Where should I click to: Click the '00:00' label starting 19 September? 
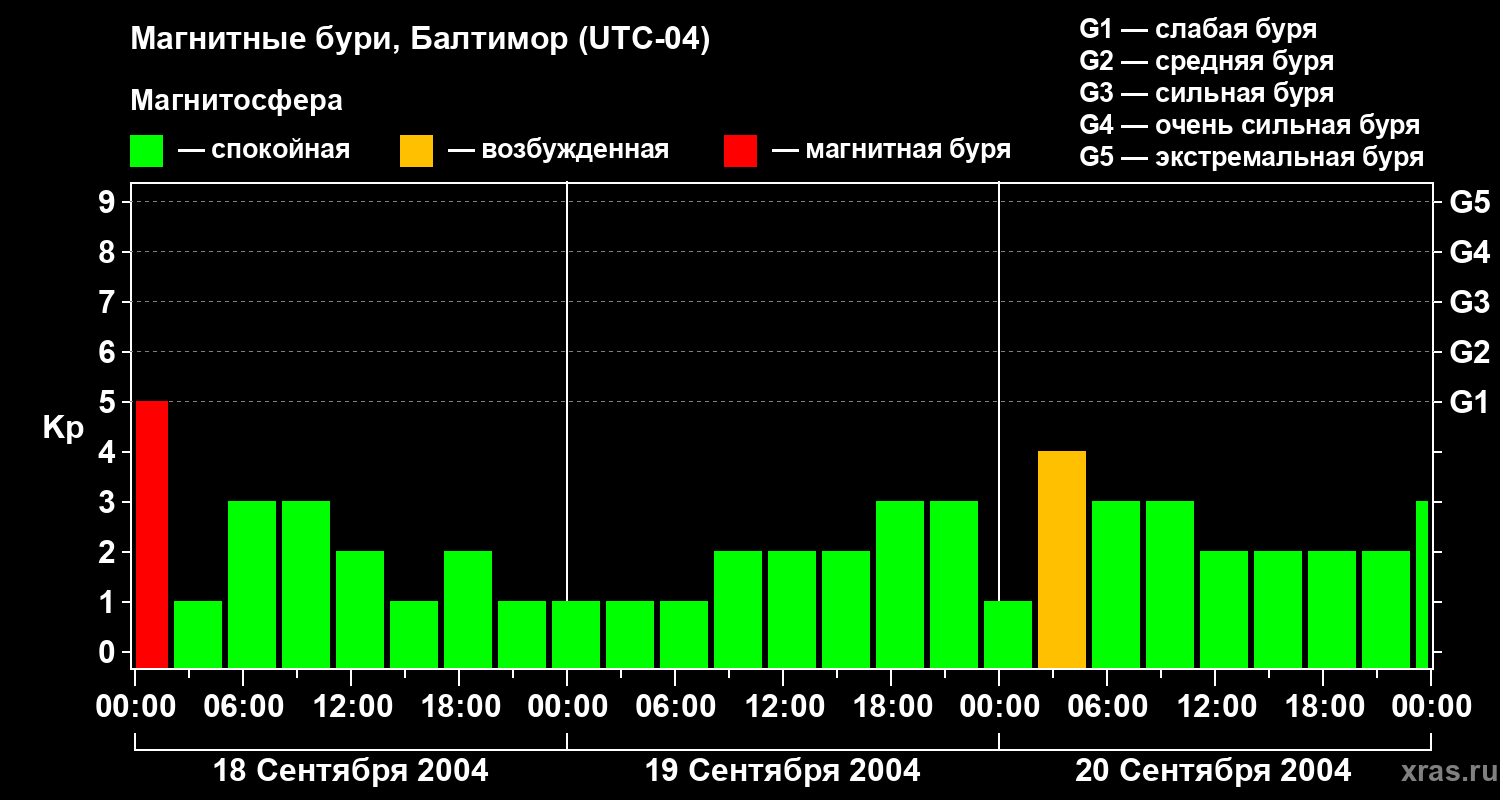click(567, 707)
